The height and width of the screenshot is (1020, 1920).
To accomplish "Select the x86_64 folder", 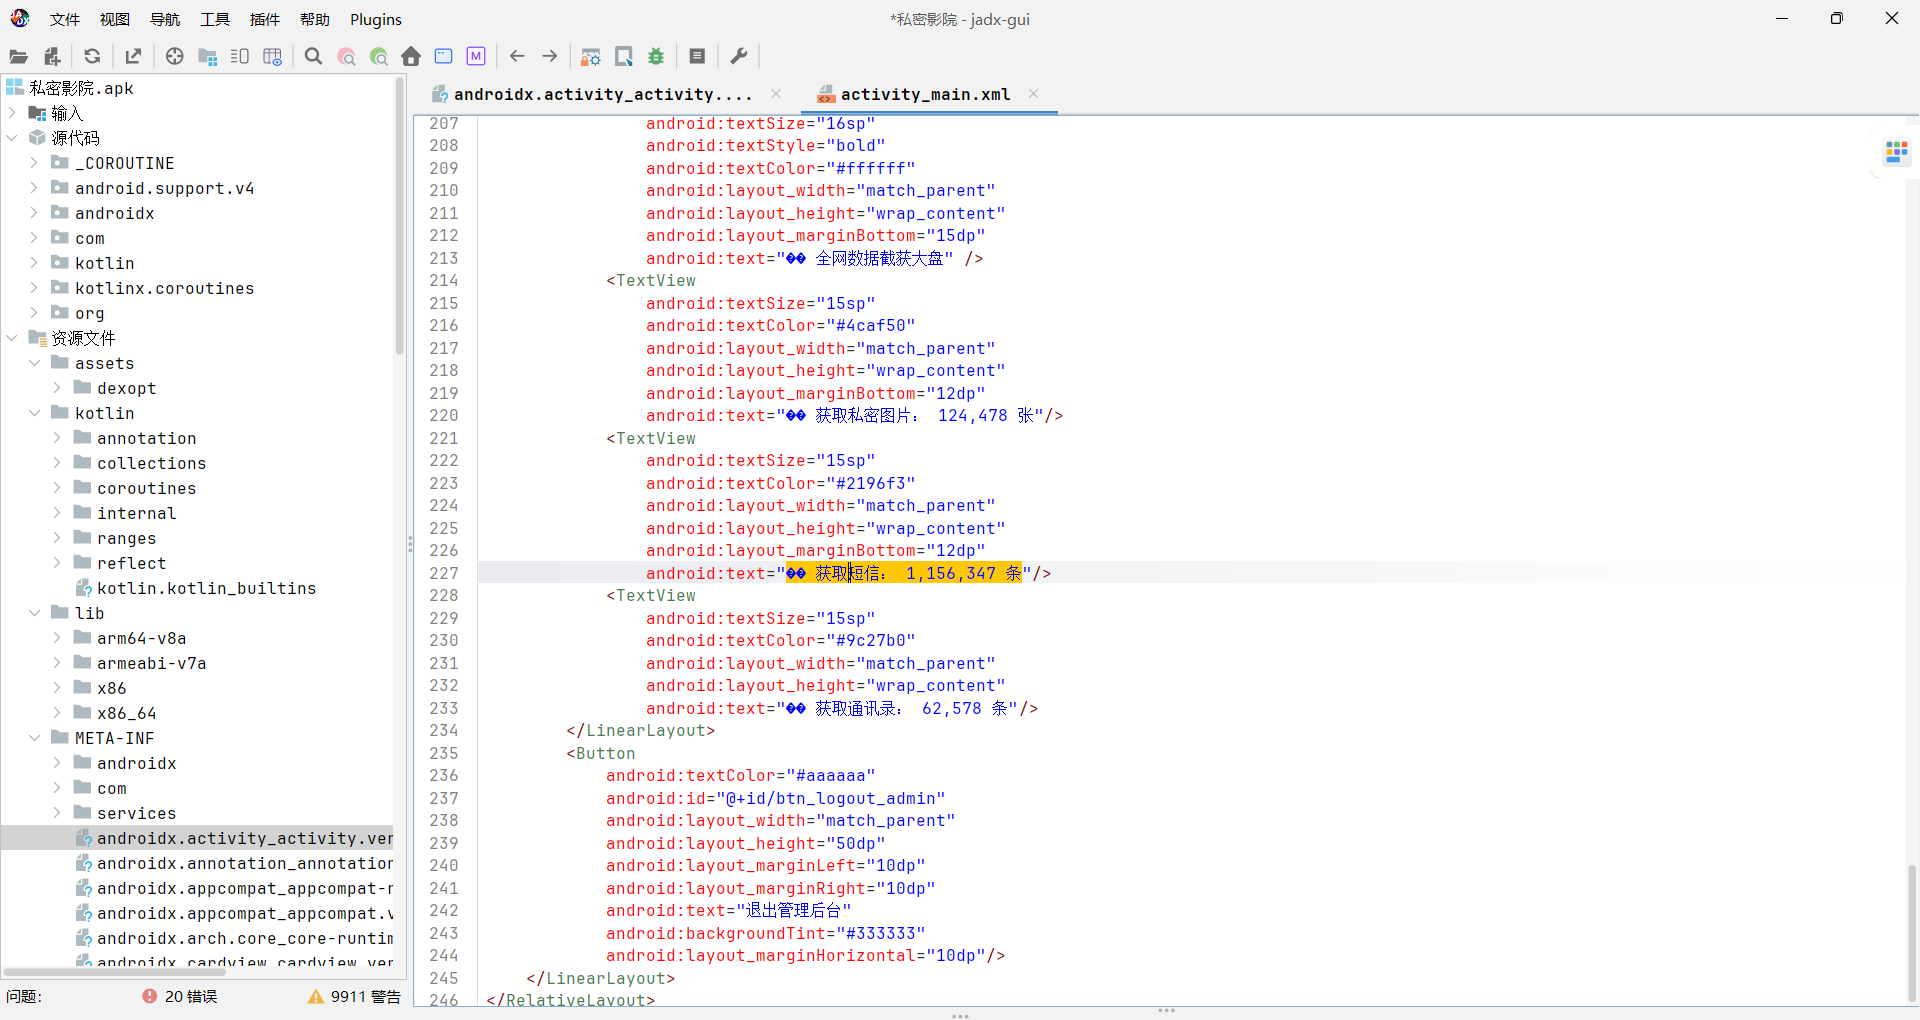I will tap(126, 713).
